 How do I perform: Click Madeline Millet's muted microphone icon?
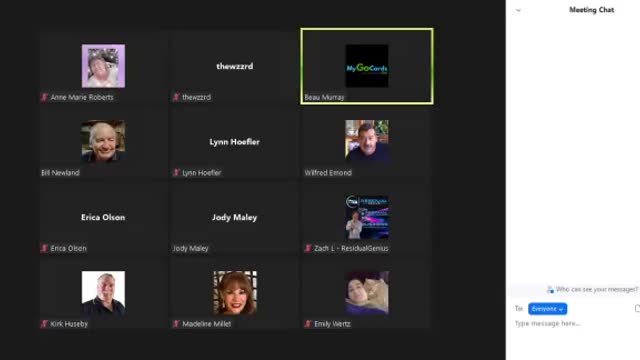coord(176,324)
